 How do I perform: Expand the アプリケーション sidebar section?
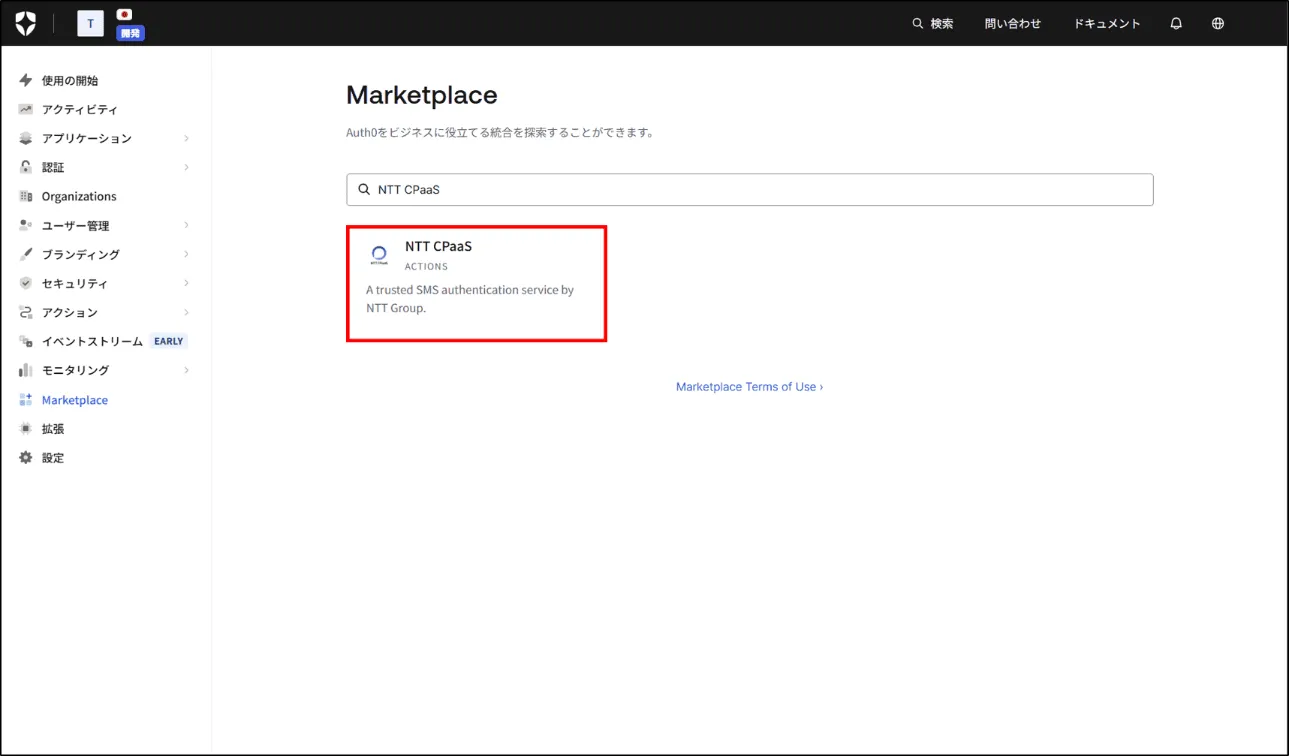click(x=186, y=139)
